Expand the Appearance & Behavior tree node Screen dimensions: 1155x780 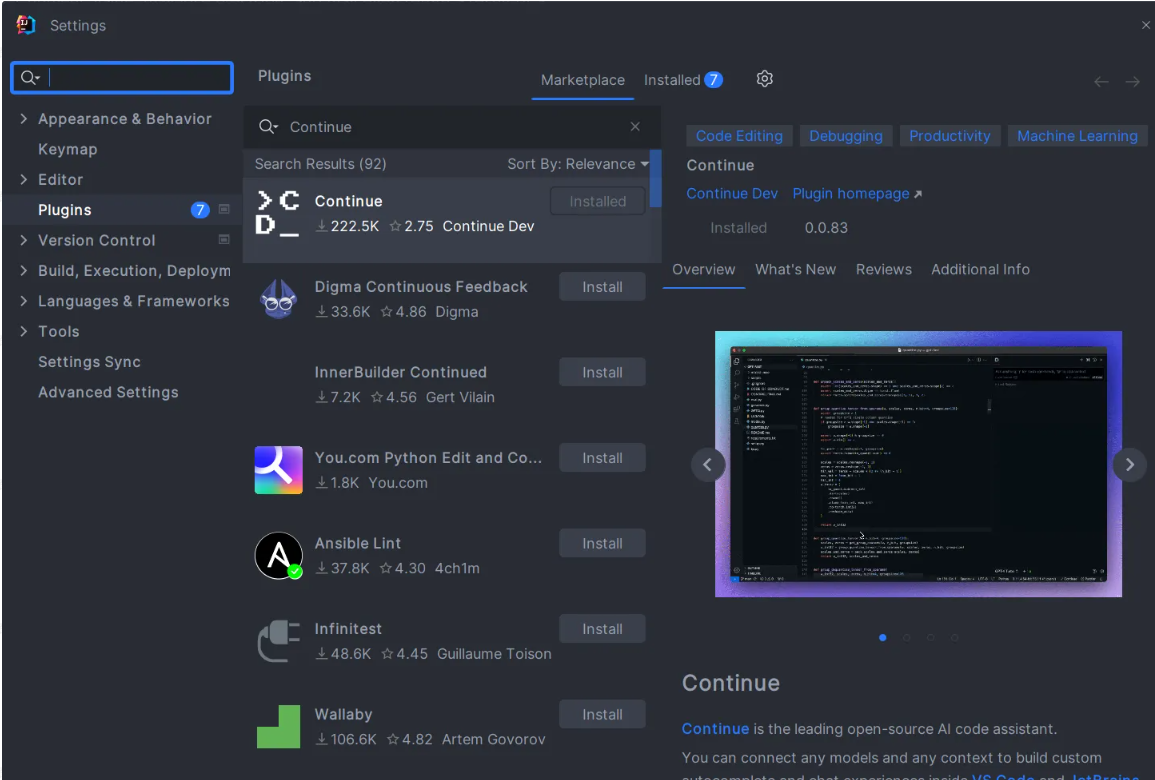24,119
